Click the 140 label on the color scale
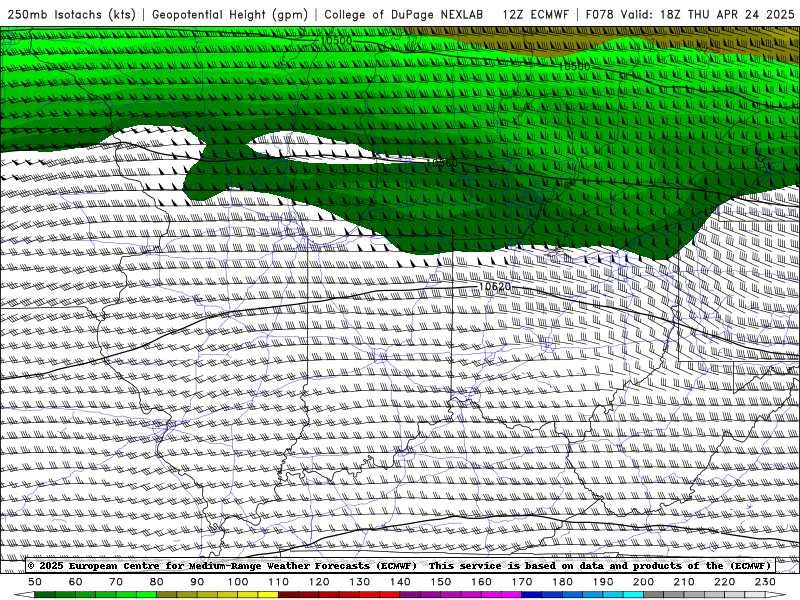 (400, 582)
